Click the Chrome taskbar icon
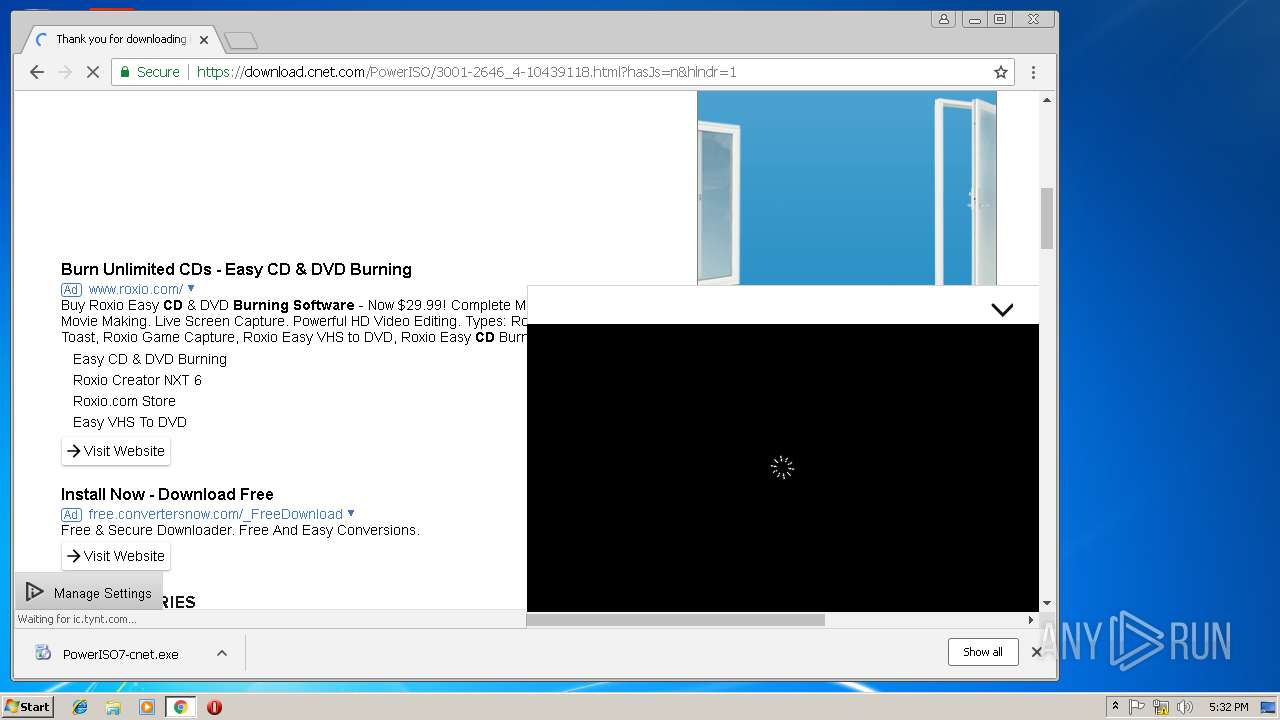Image resolution: width=1280 pixels, height=720 pixels. (181, 707)
